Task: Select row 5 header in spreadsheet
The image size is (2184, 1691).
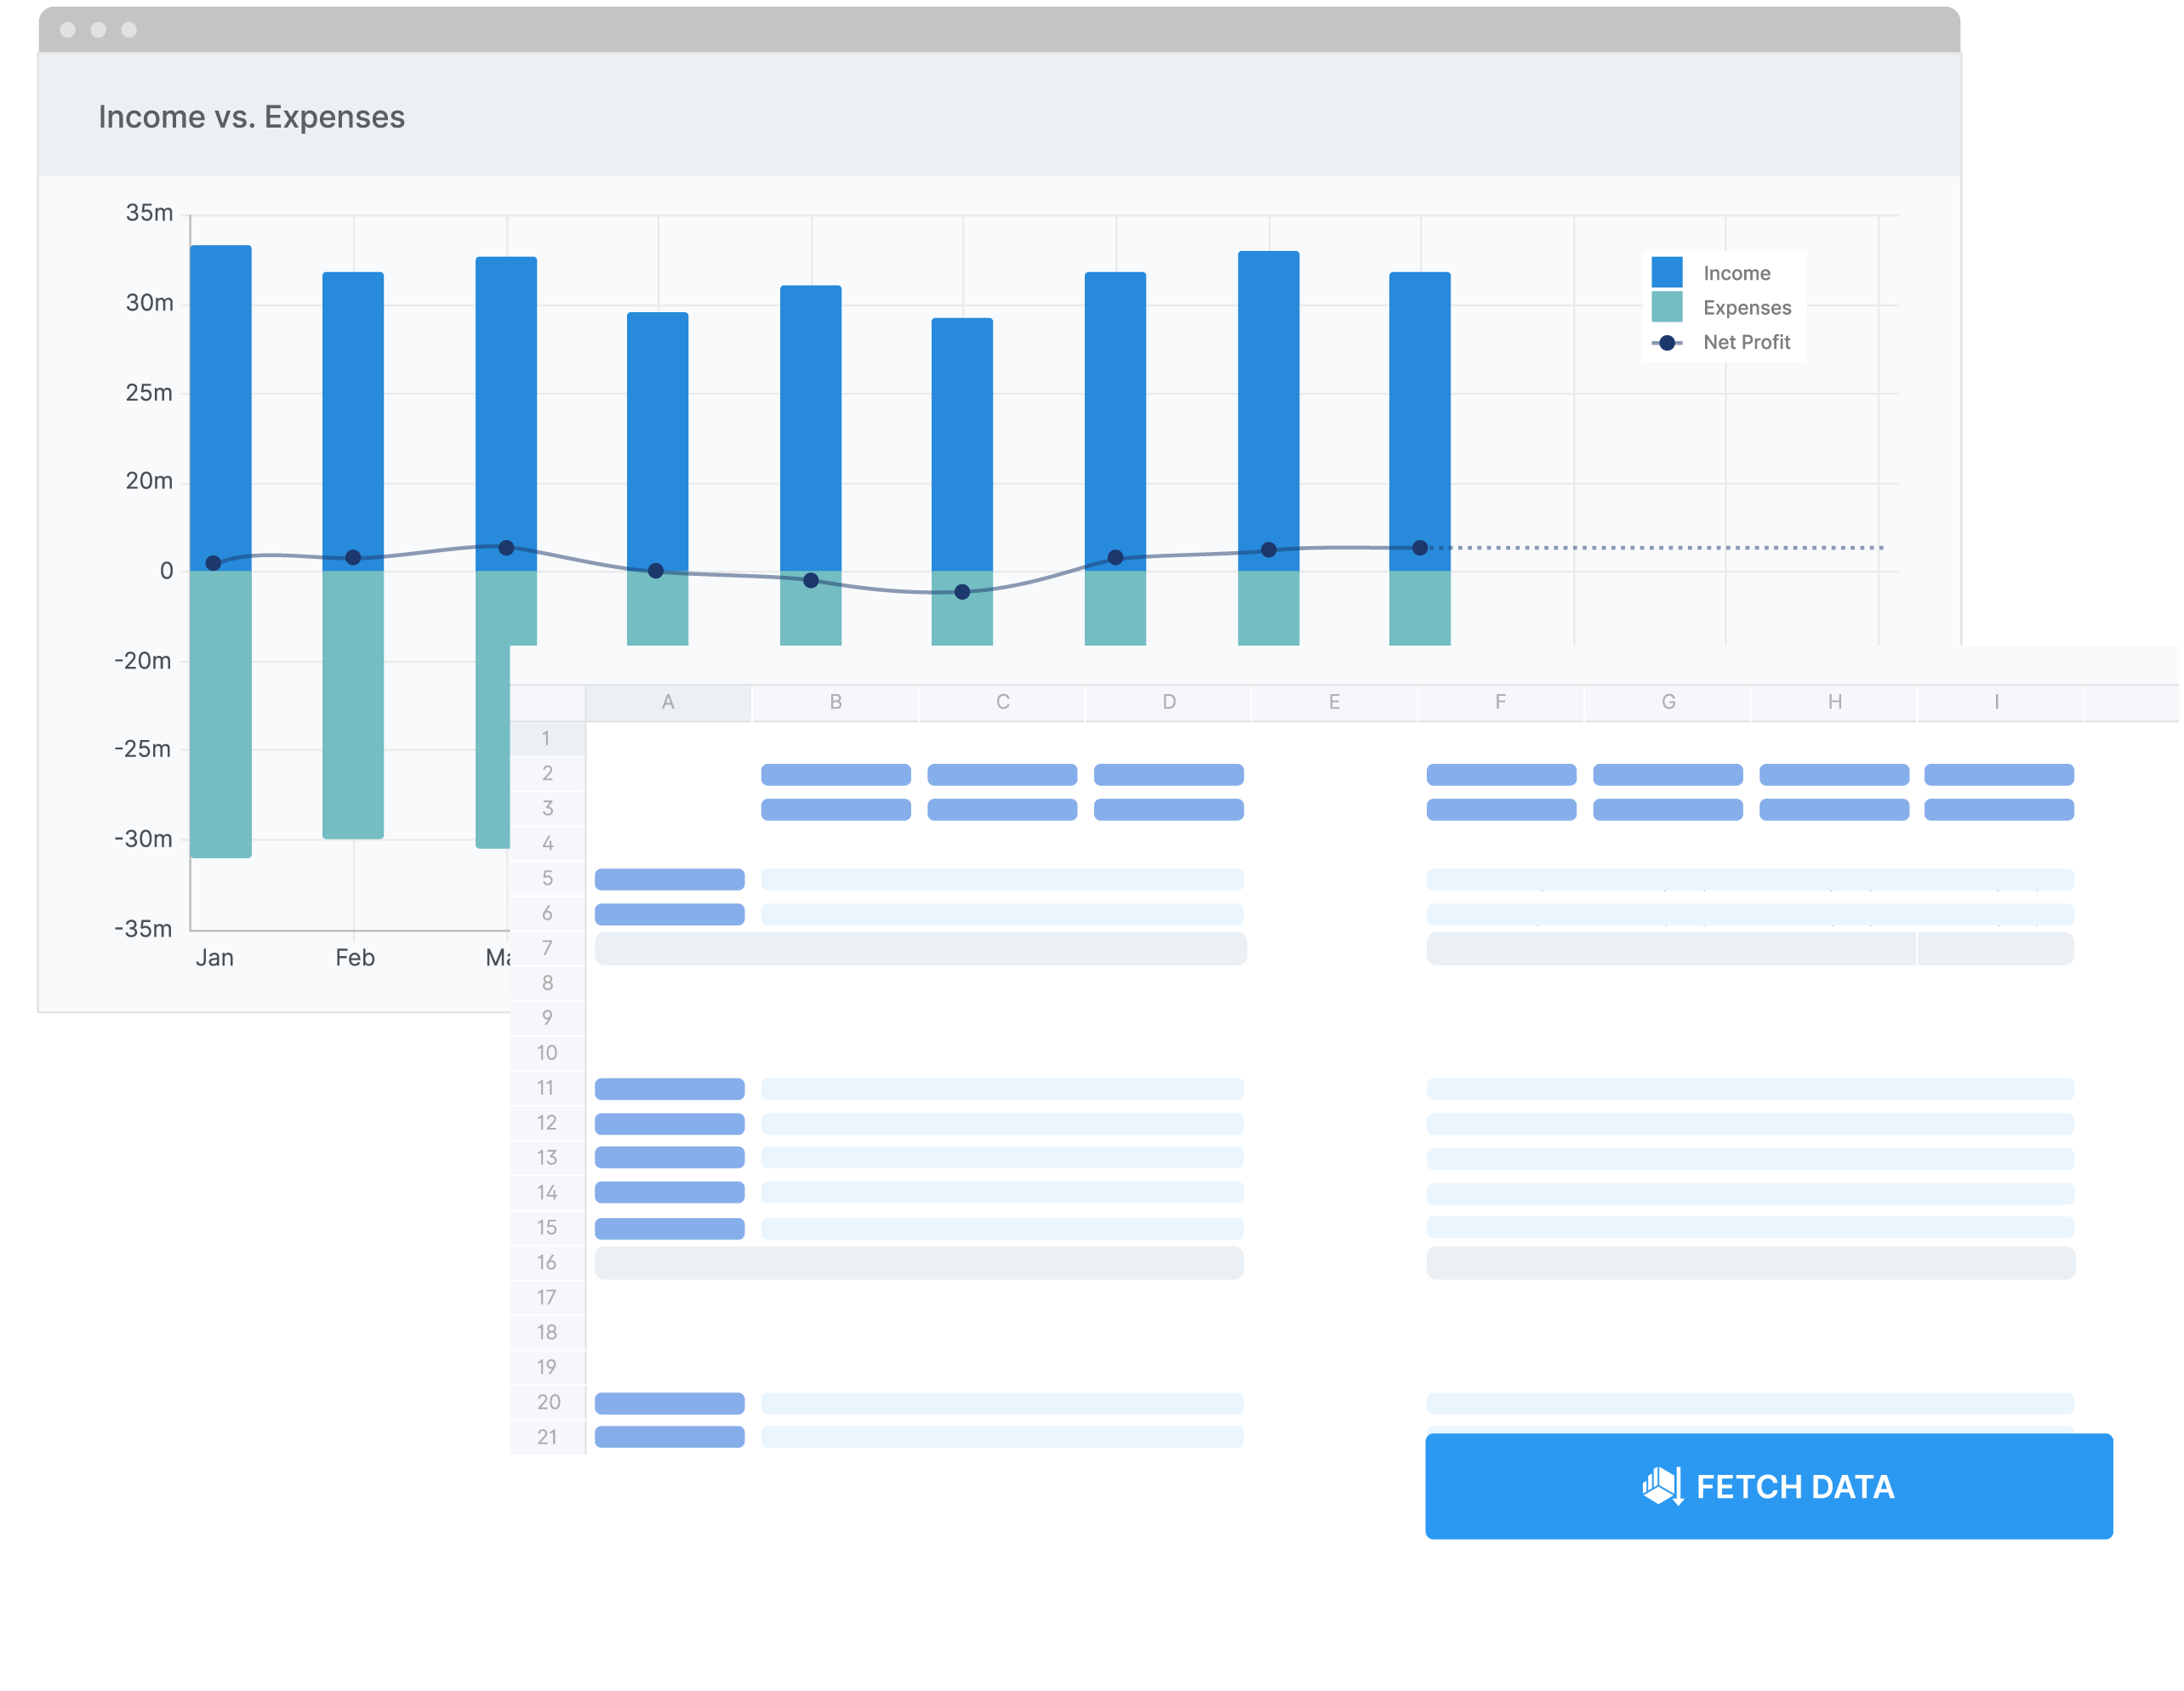Action: (x=547, y=878)
